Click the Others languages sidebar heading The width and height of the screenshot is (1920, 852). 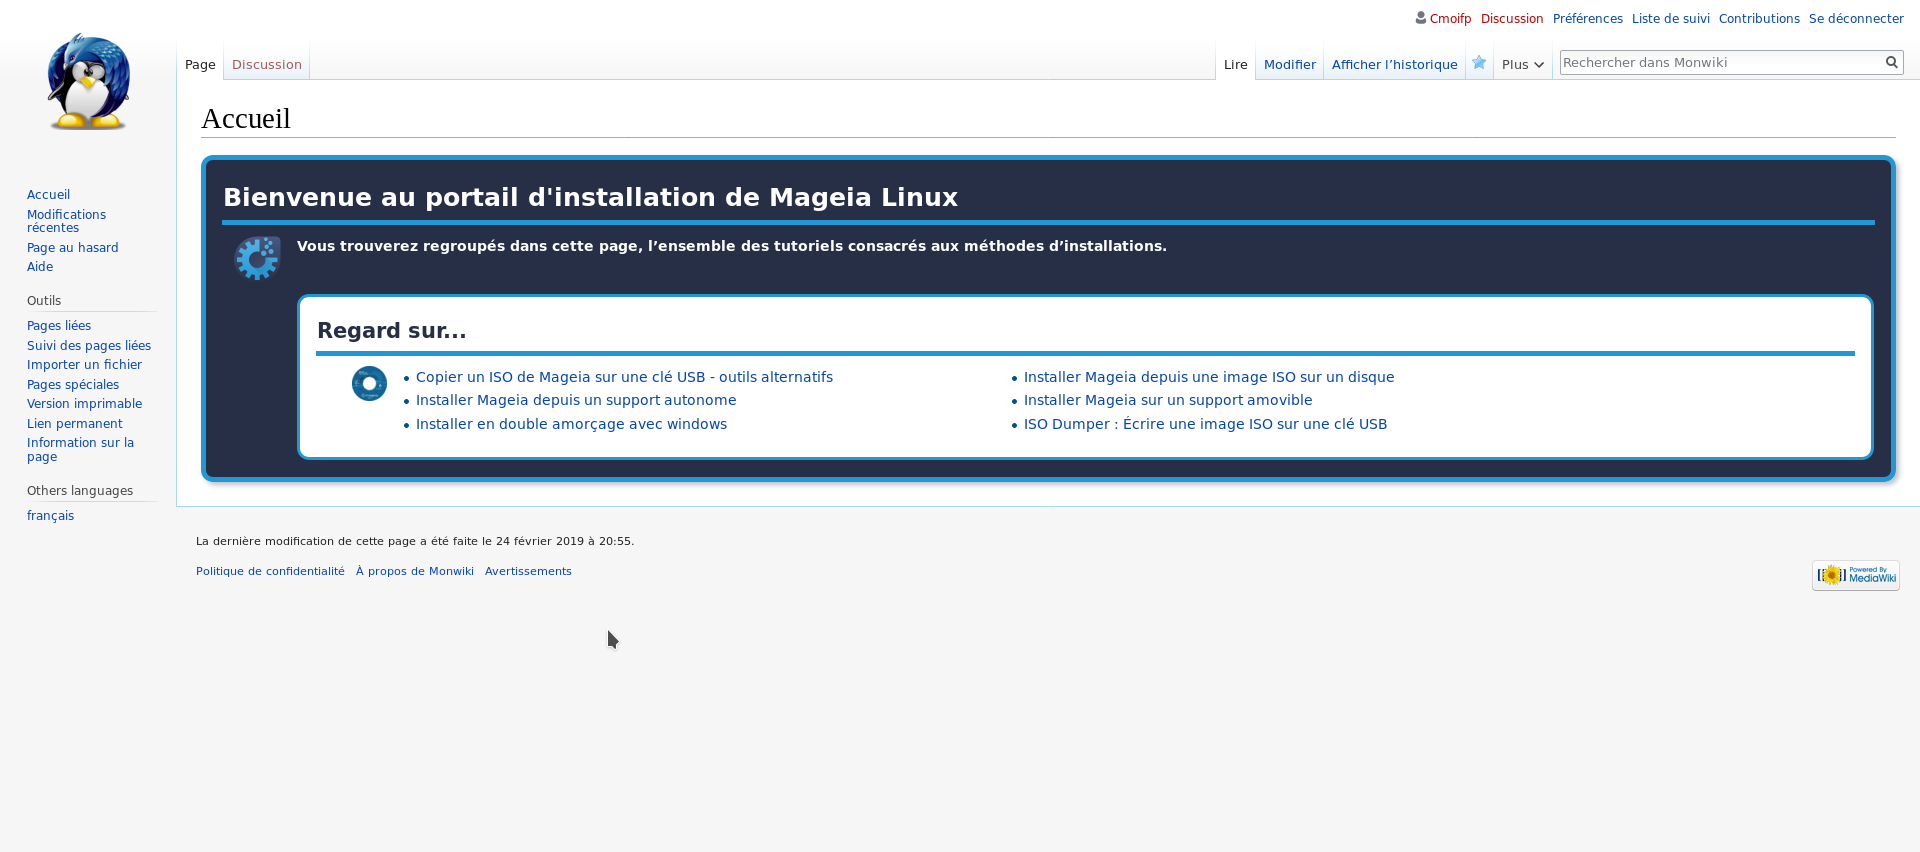80,491
